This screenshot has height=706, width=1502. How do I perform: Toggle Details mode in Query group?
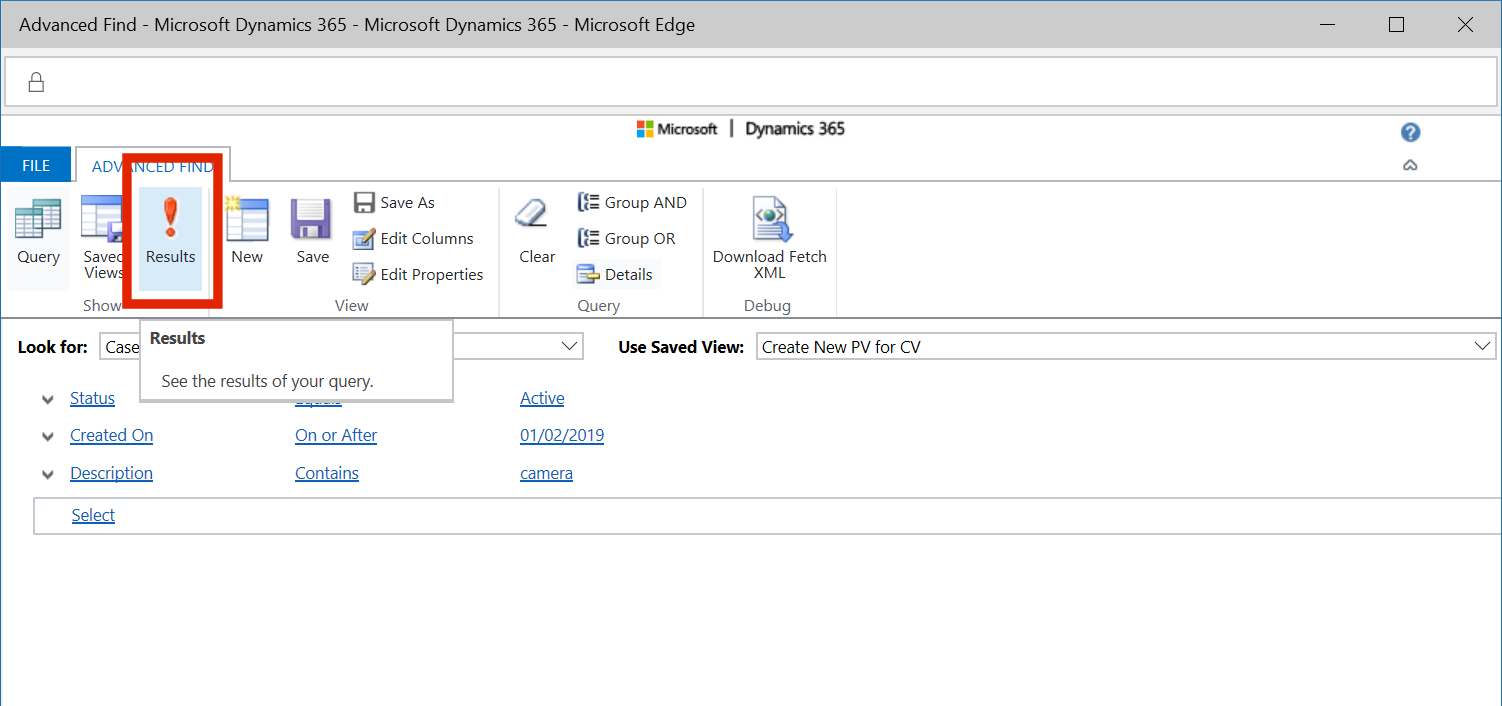[615, 274]
